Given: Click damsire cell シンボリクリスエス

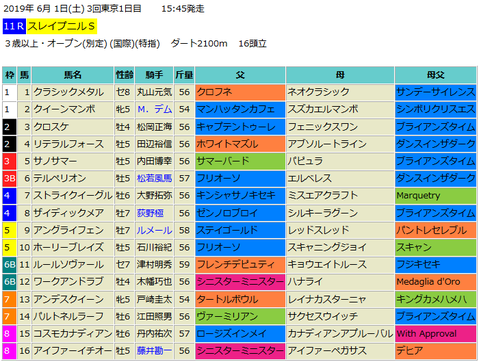Looking at the screenshot, I should pos(436,109).
